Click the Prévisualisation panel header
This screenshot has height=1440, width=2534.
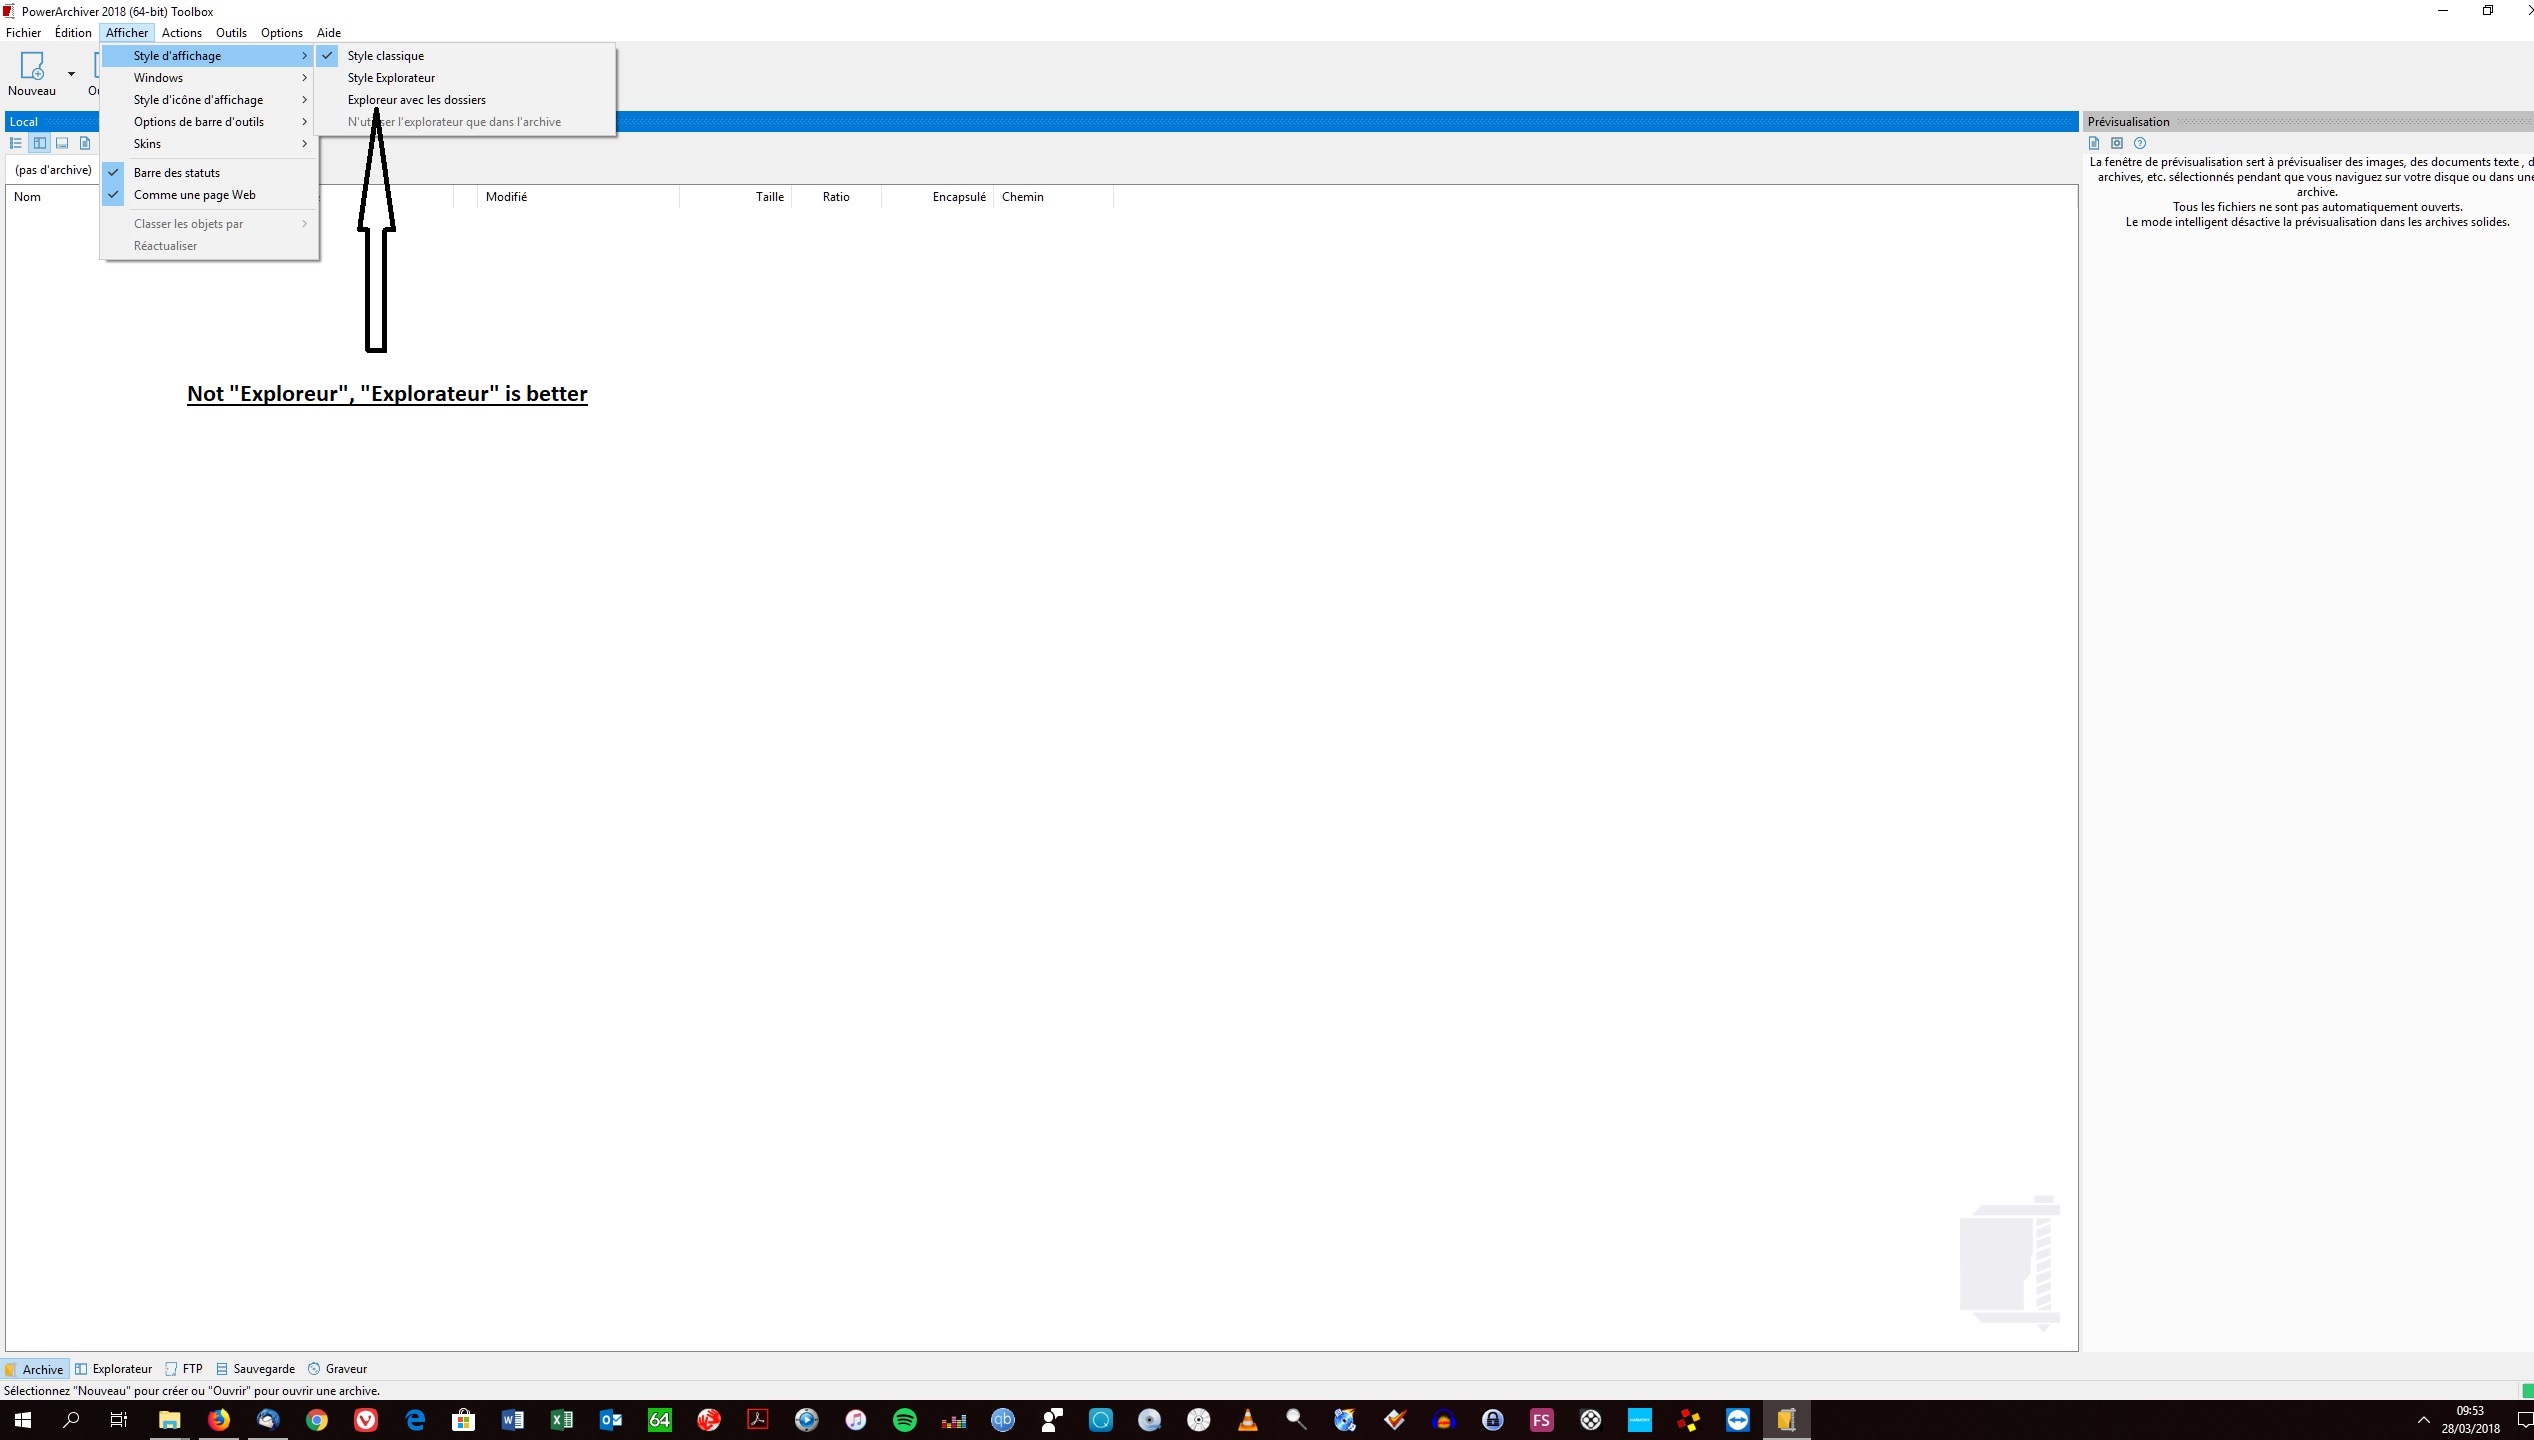(x=2308, y=122)
